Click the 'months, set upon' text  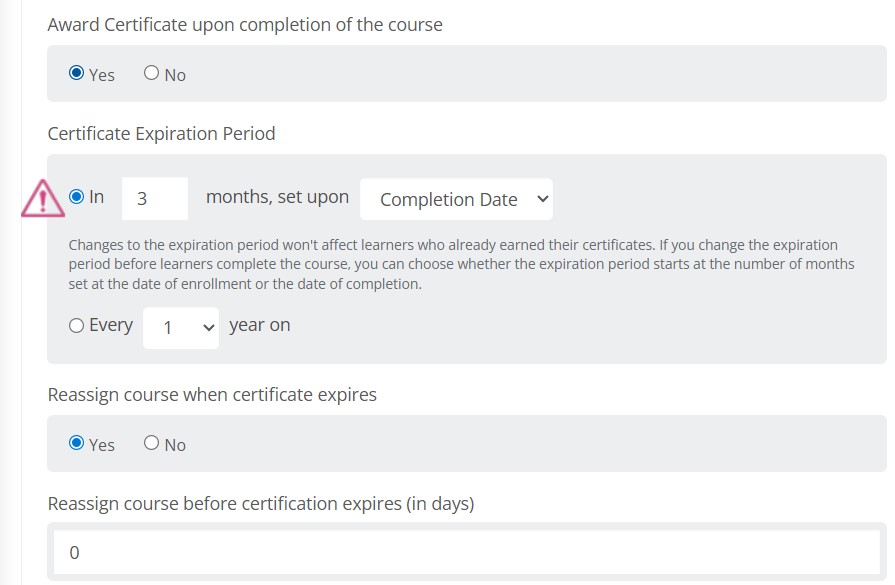(277, 197)
